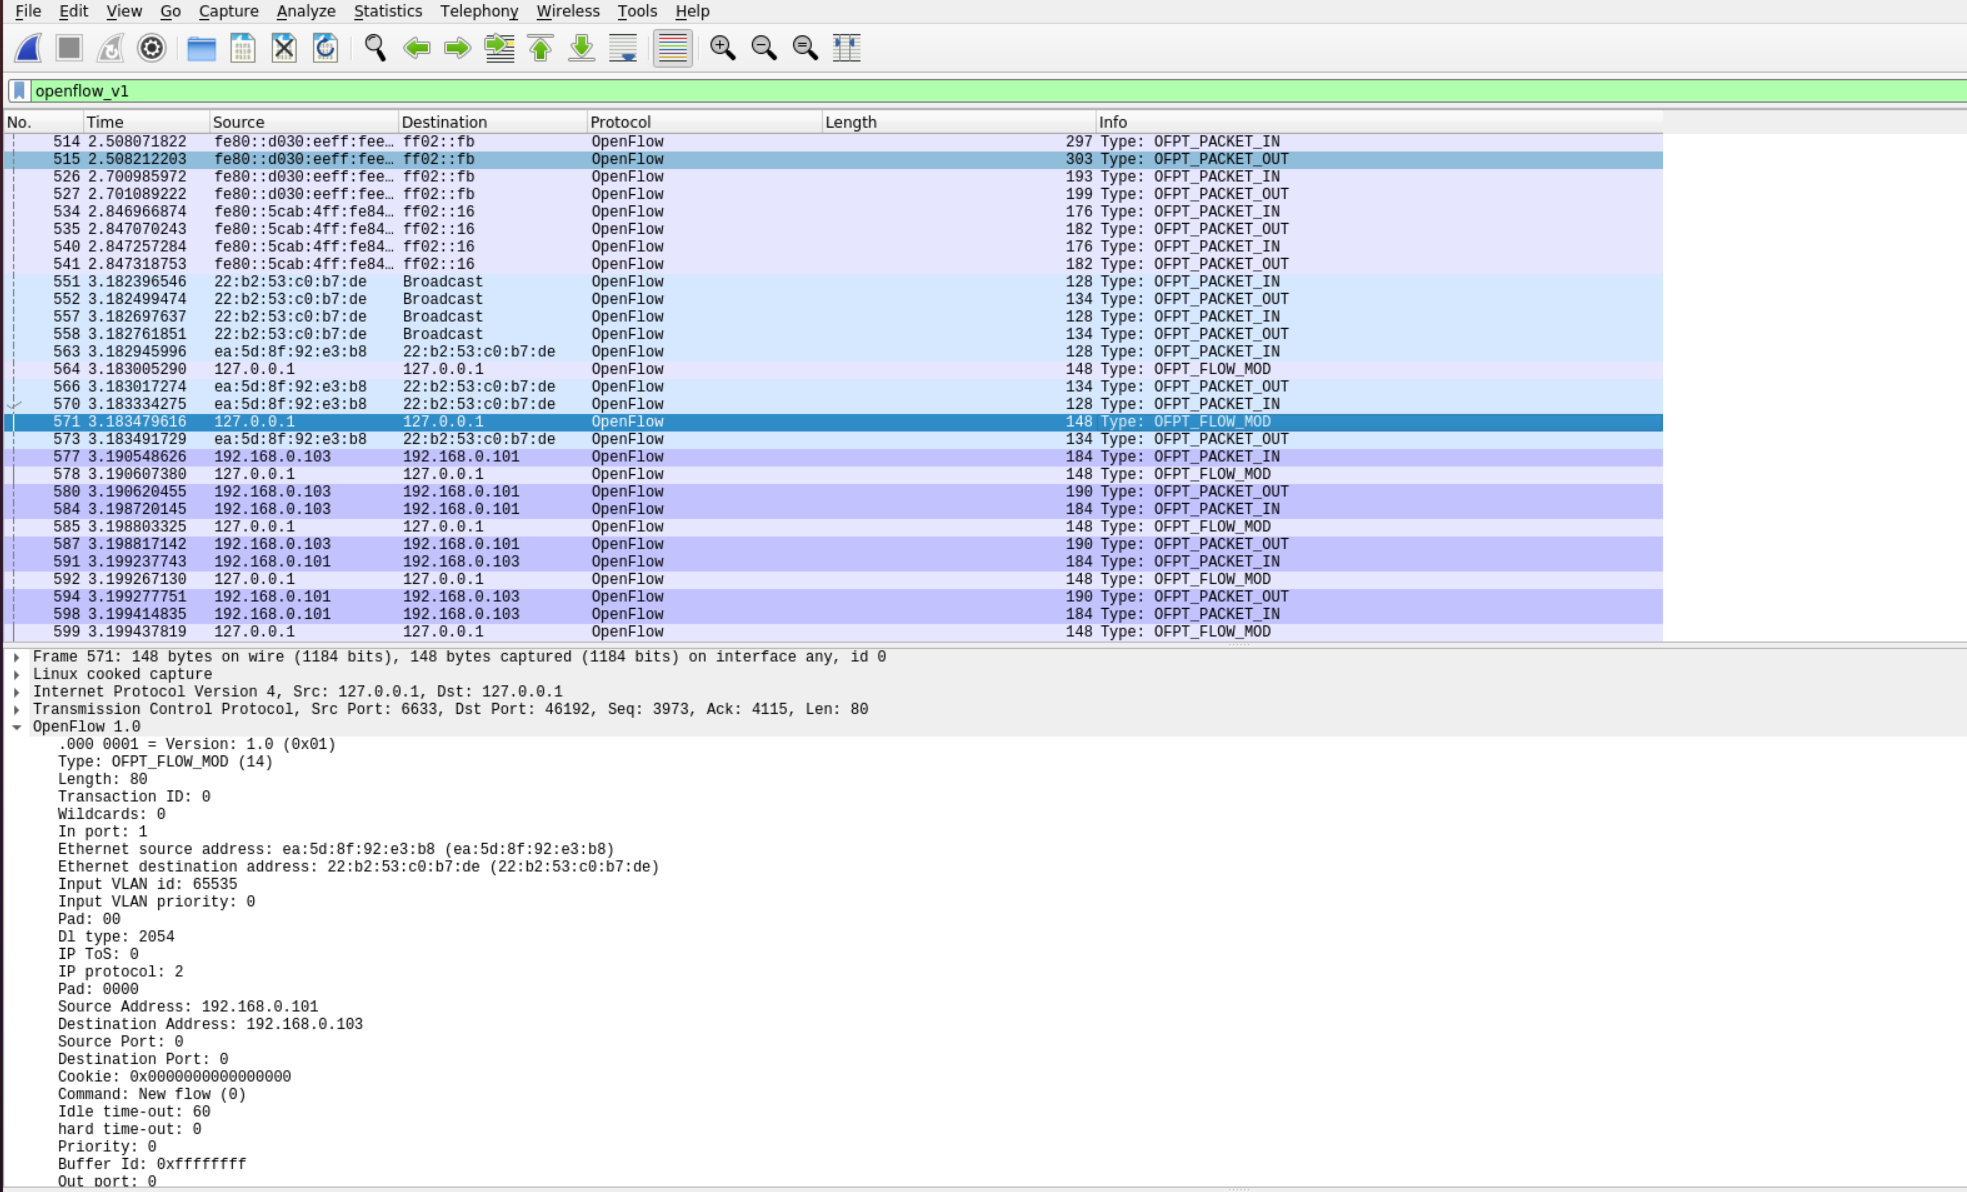Expand the Transmission Control Protocol section
This screenshot has width=1967, height=1192.
pos(17,709)
